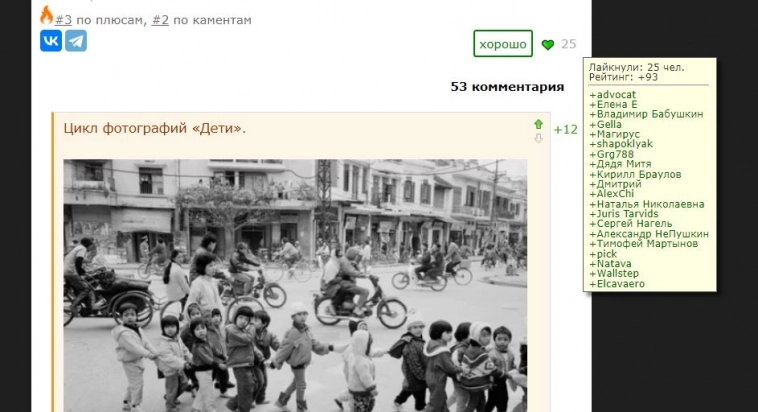Click the orange flame hot-post icon
Screen dimensions: 758x412
pyautogui.click(x=46, y=15)
